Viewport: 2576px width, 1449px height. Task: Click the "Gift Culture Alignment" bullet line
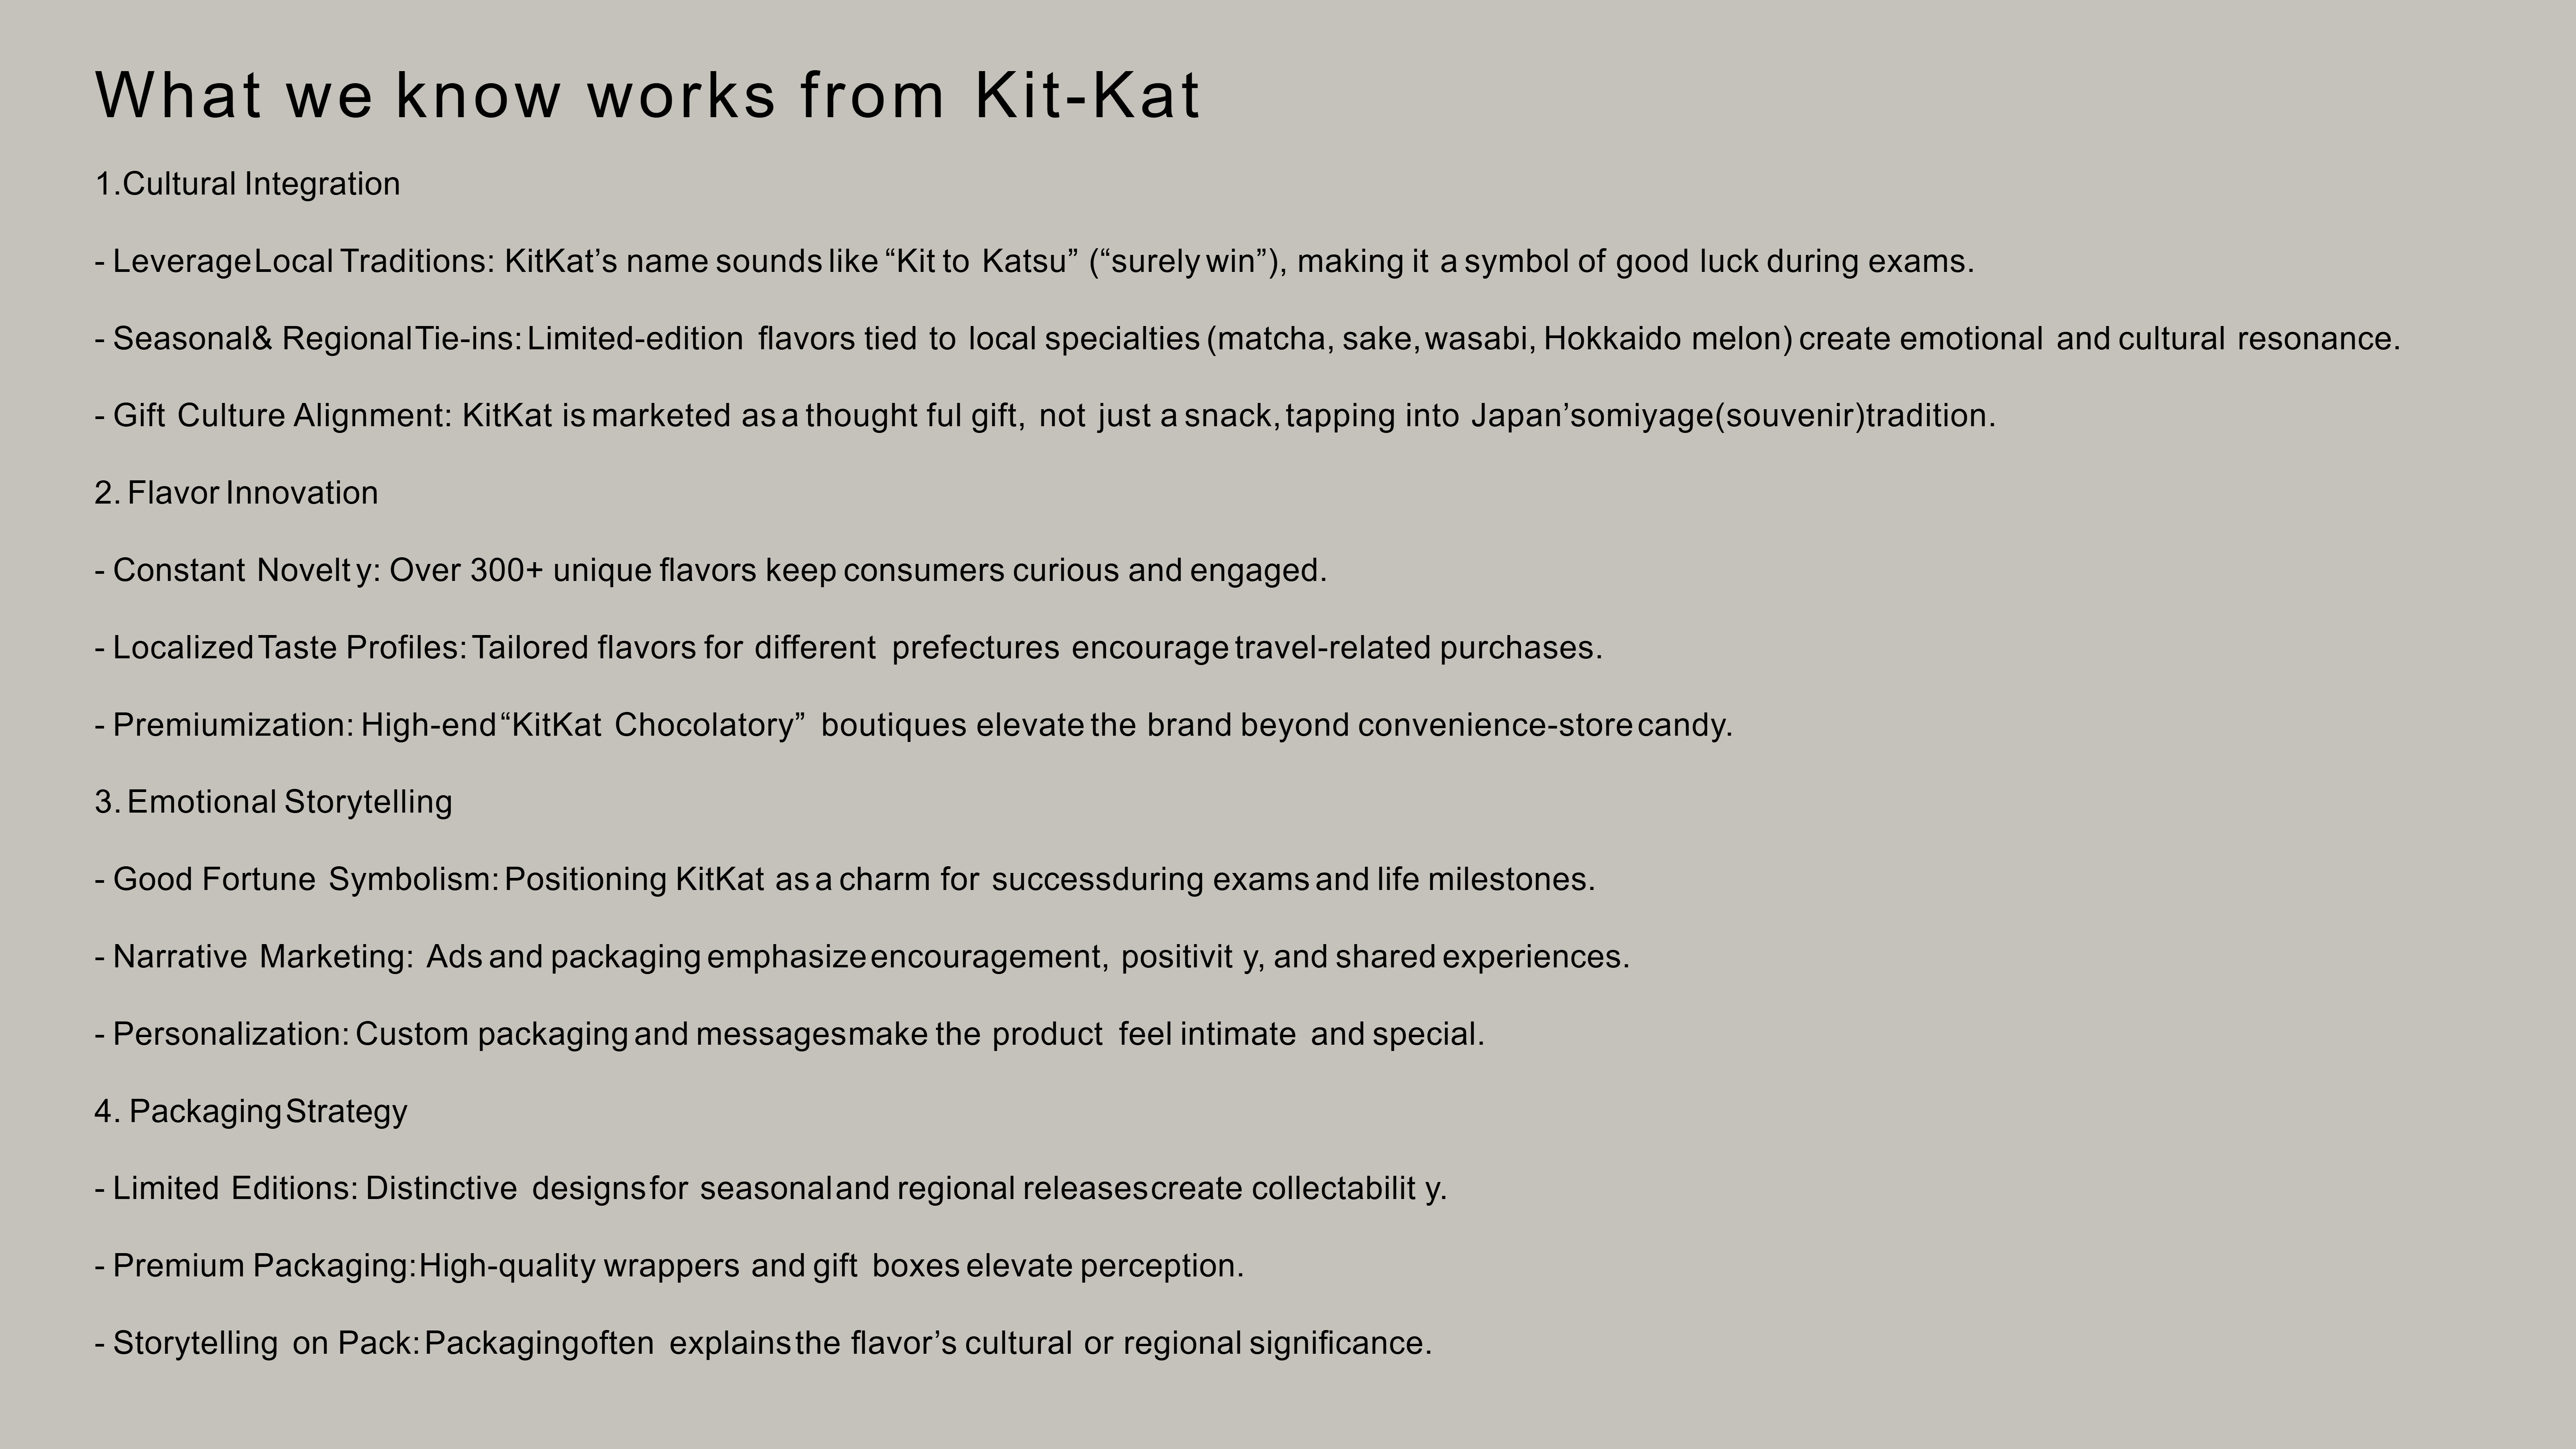[x=1044, y=416]
